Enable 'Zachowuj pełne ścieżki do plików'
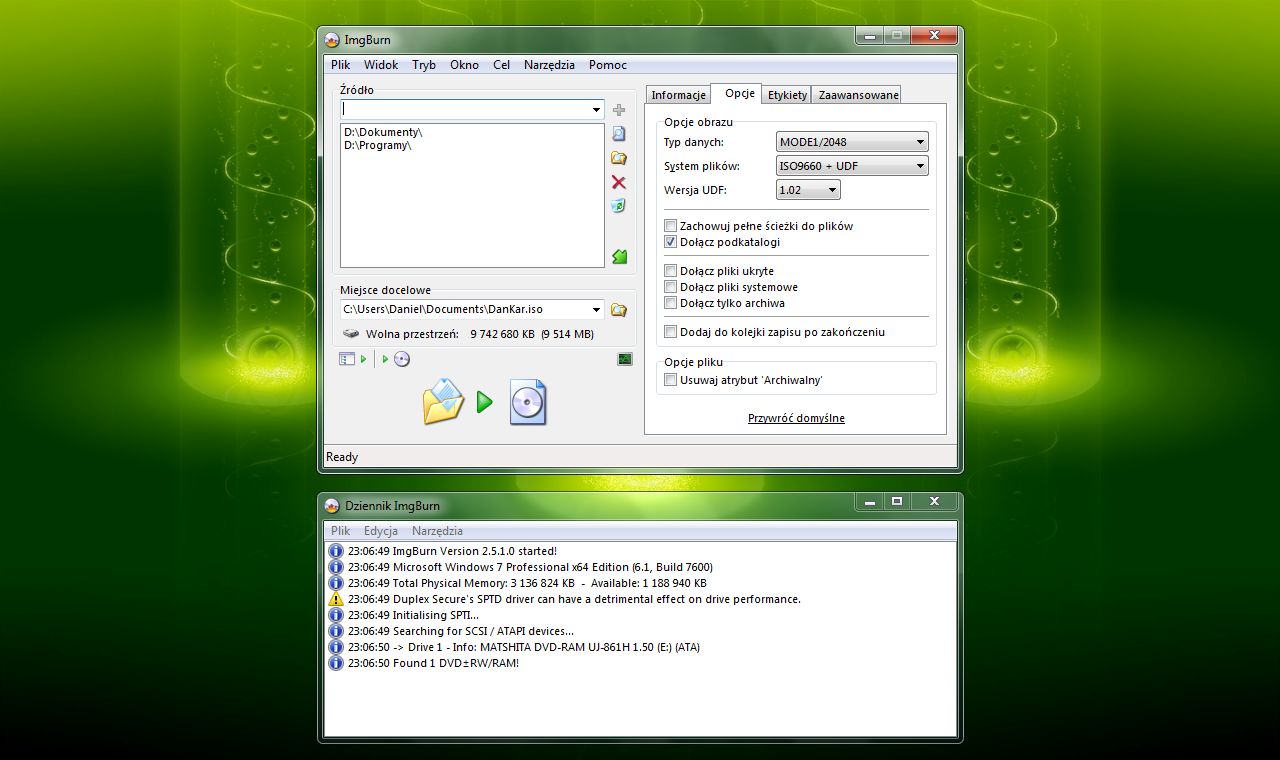 pyautogui.click(x=671, y=226)
